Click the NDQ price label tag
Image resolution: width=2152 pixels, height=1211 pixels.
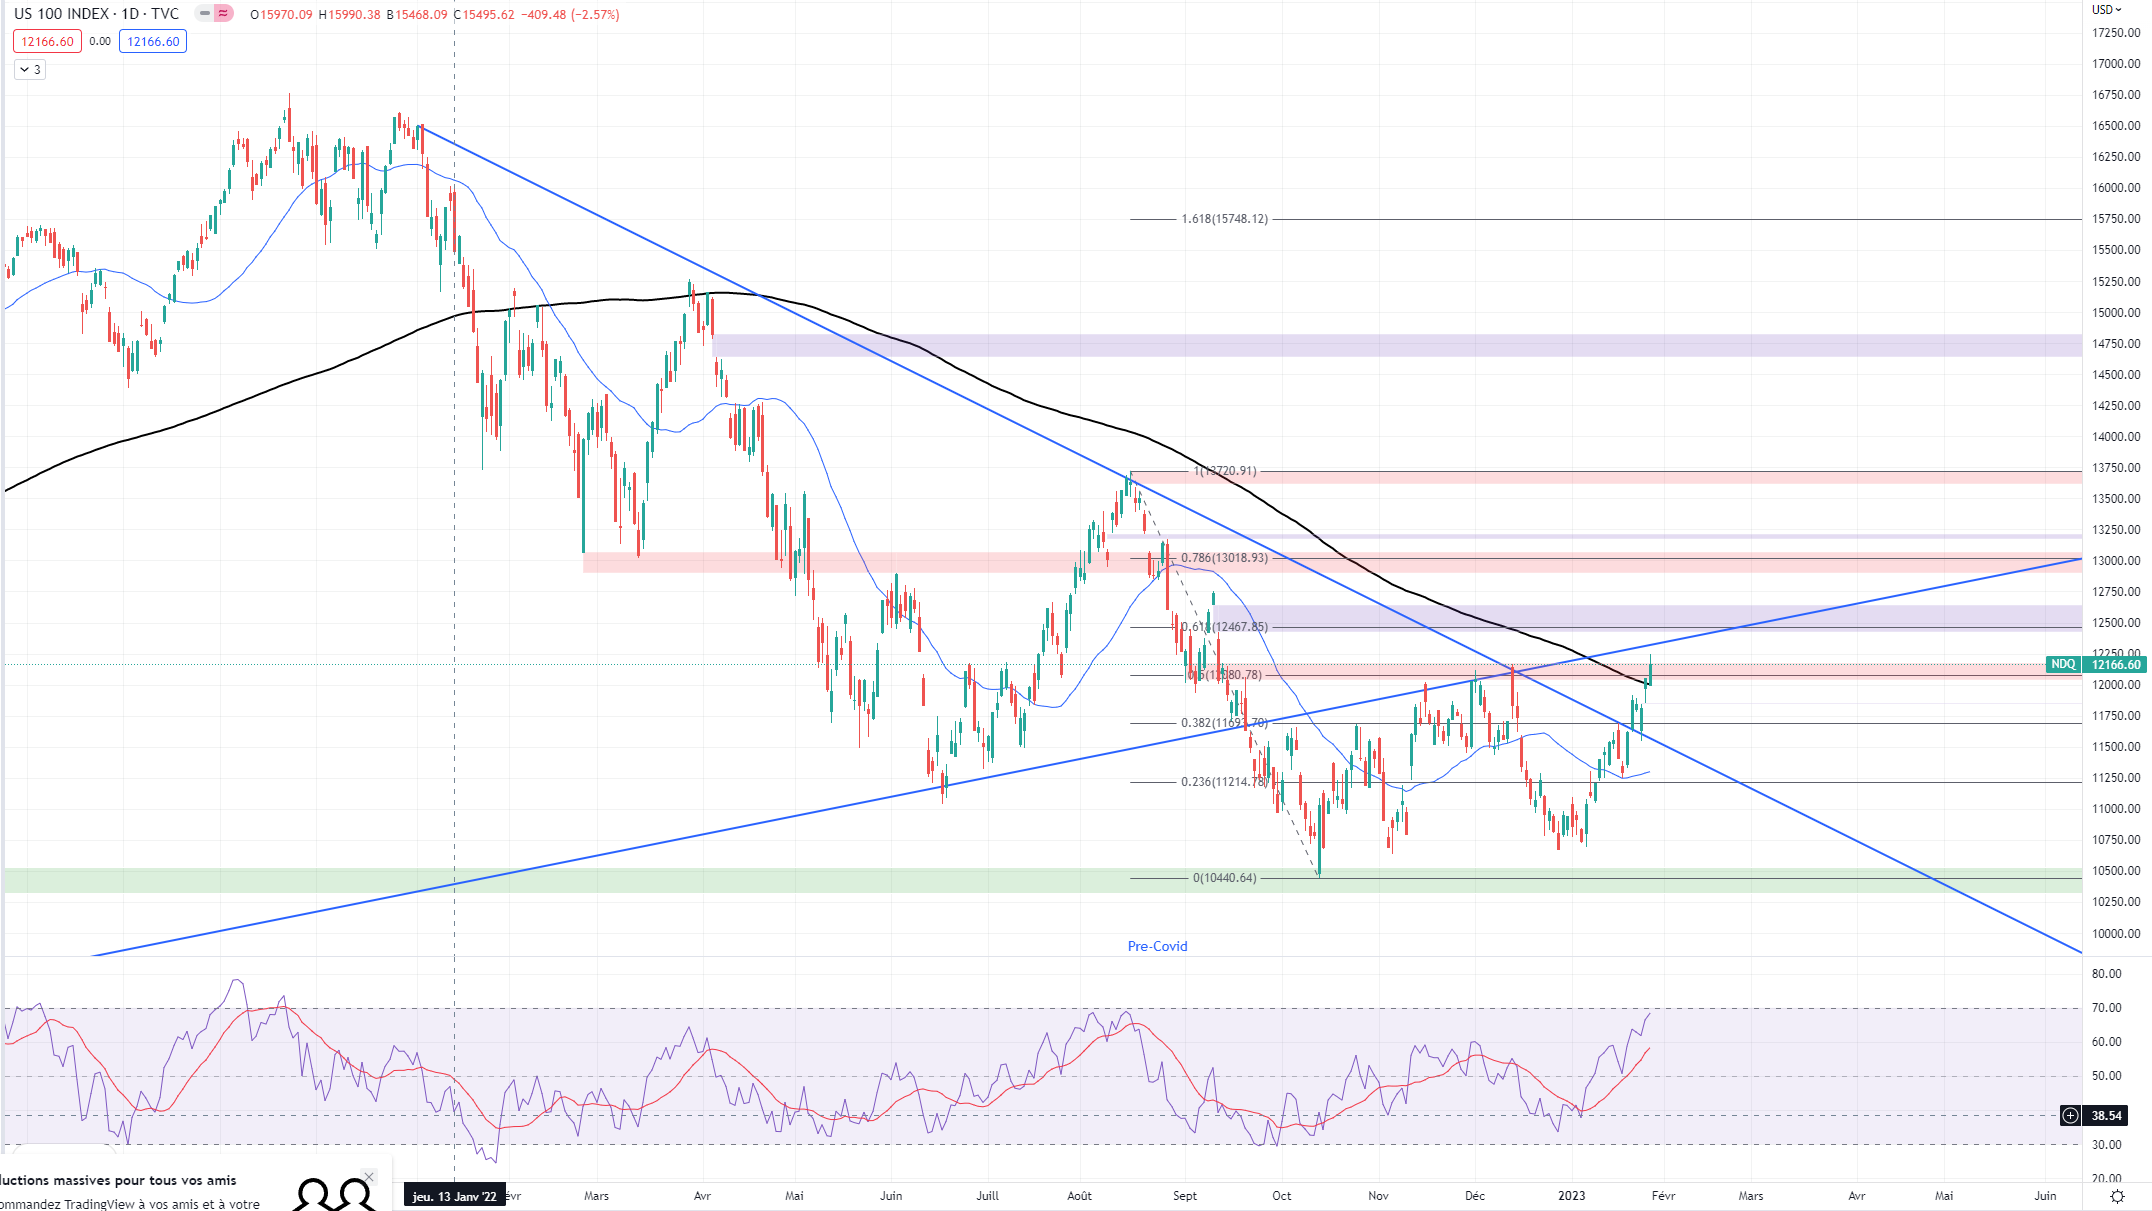tap(2063, 665)
